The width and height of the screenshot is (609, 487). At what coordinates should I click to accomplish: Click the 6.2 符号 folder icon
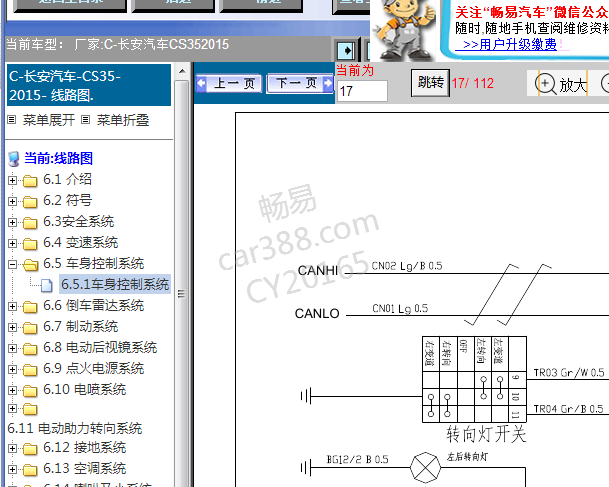point(30,202)
